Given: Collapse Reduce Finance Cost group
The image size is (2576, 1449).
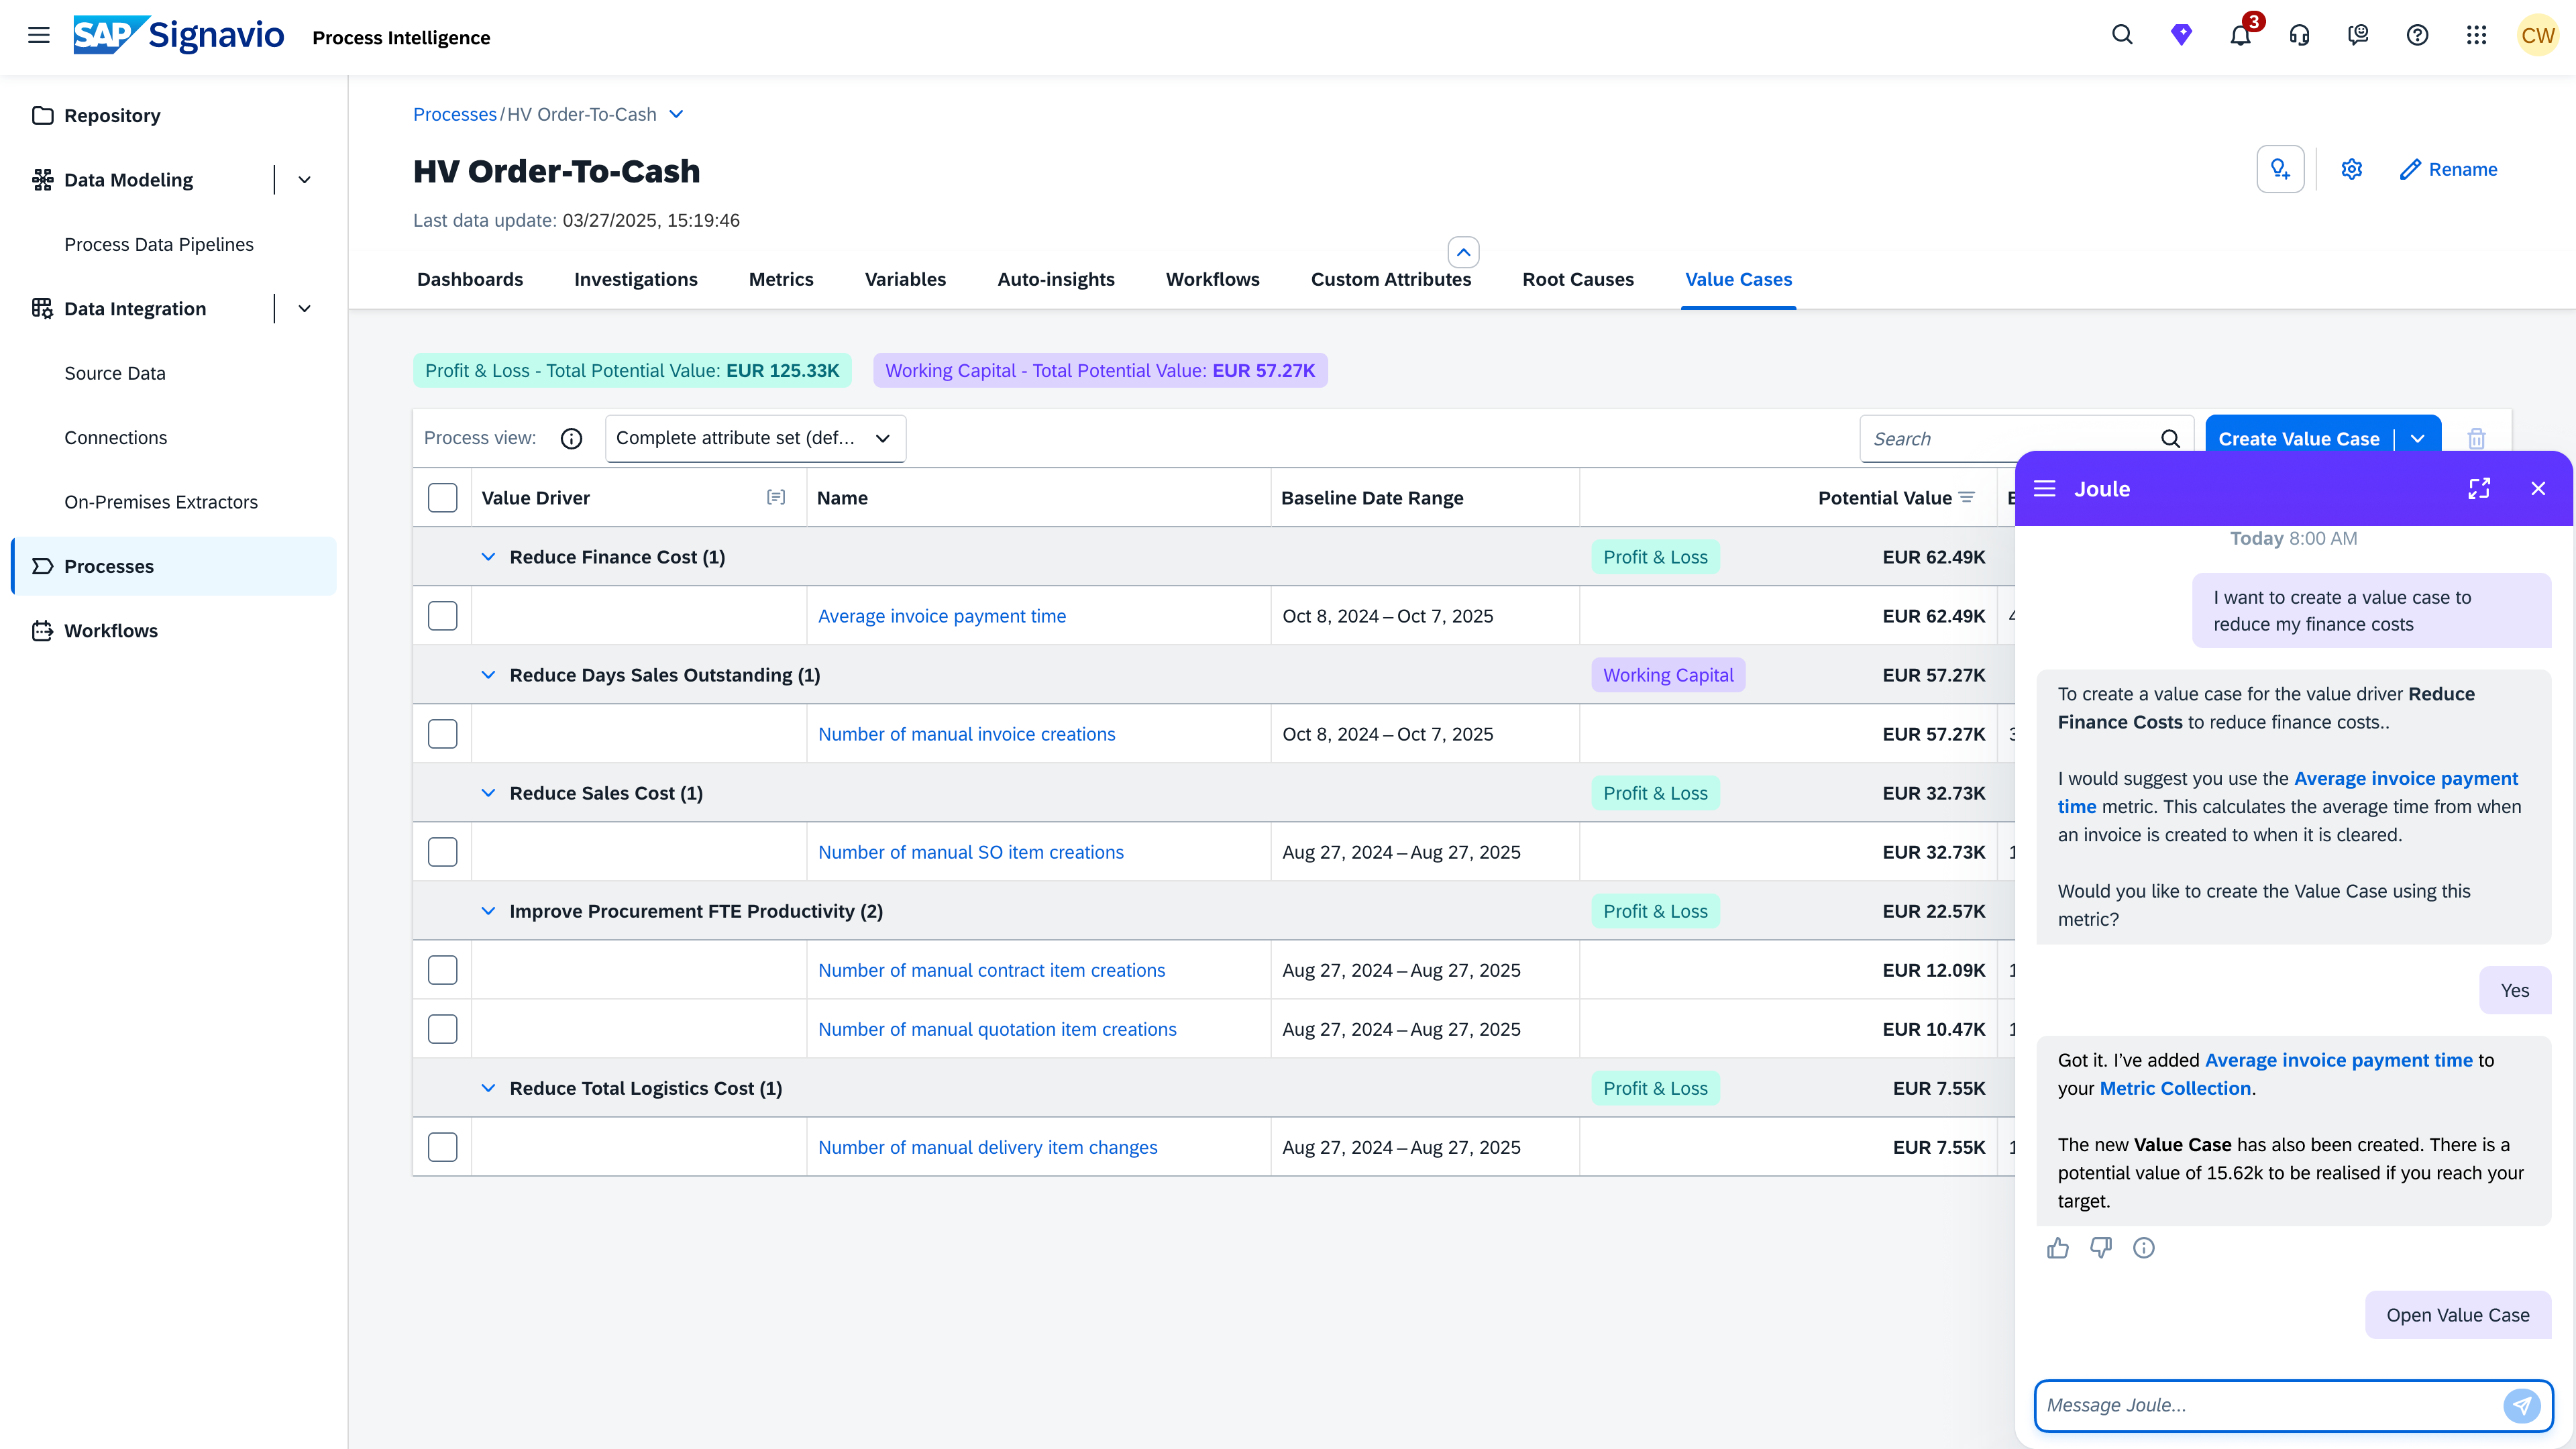Looking at the screenshot, I should 488,557.
